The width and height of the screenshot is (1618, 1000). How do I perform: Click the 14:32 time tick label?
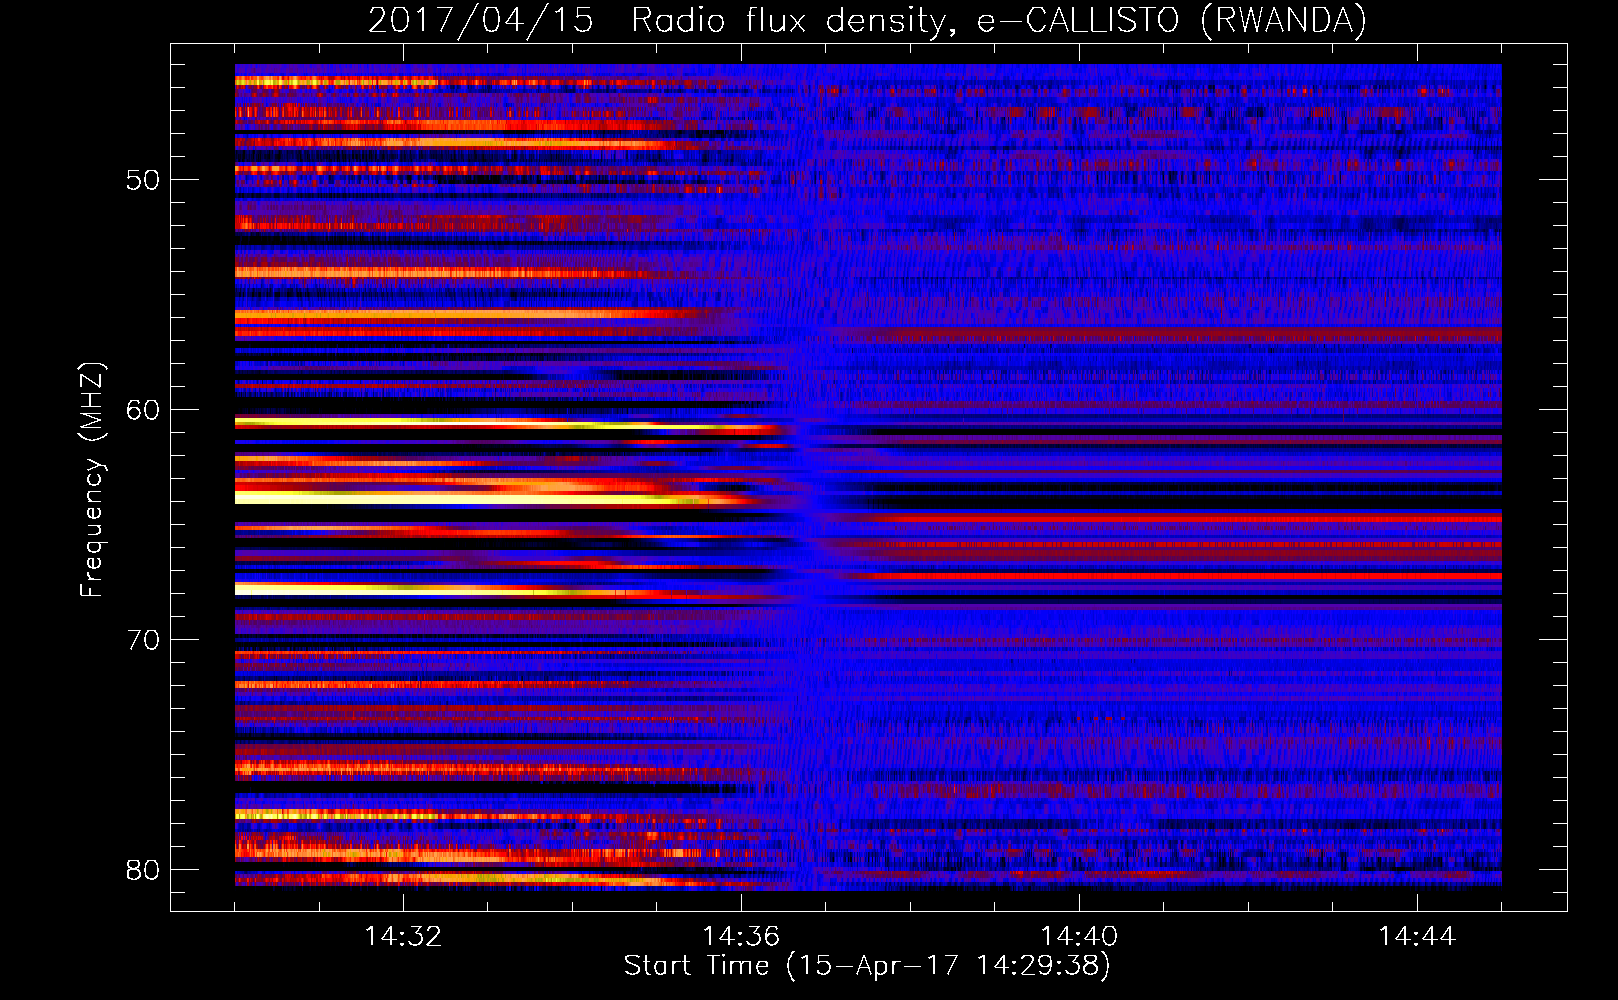403,936
